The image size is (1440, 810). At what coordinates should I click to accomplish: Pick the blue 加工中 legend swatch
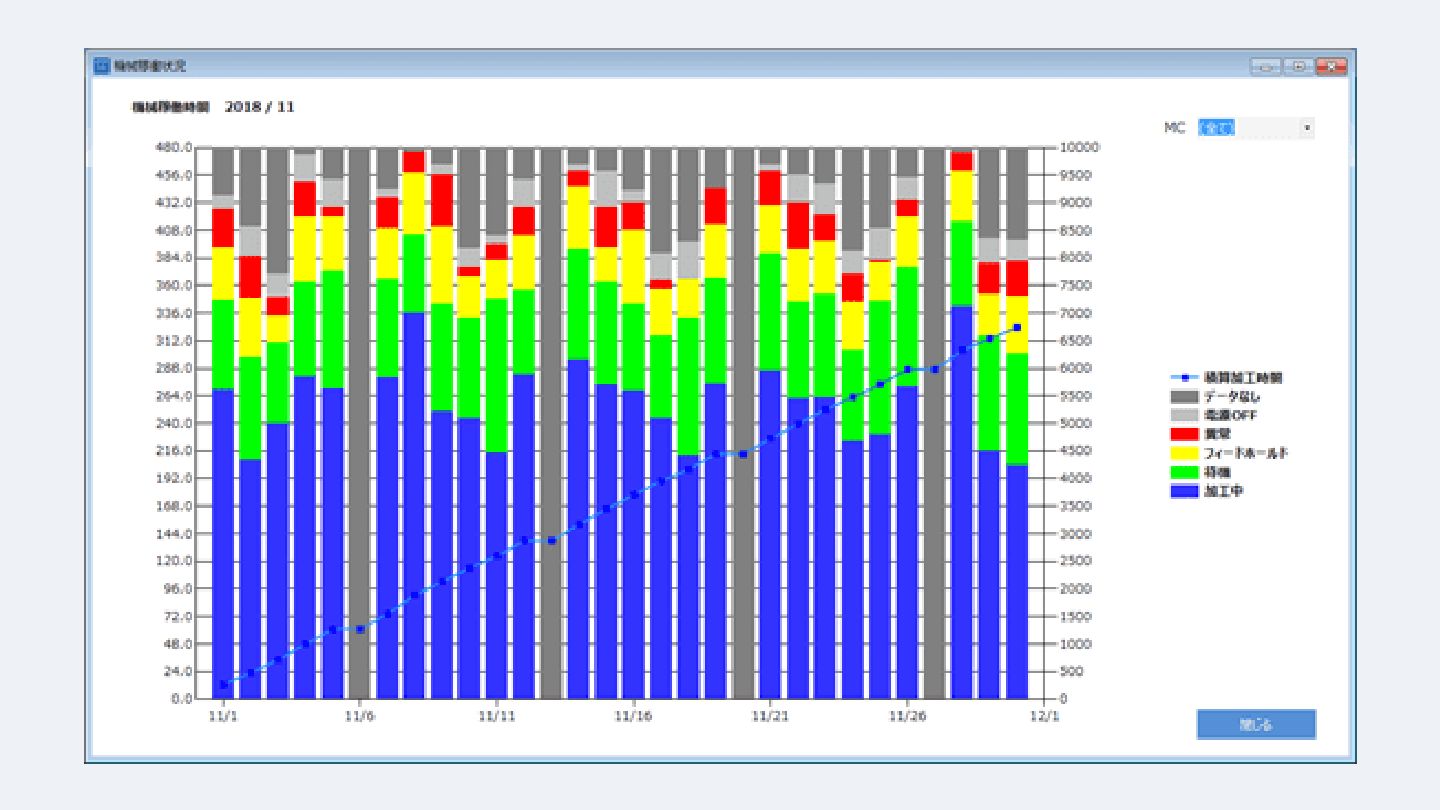pos(1184,491)
